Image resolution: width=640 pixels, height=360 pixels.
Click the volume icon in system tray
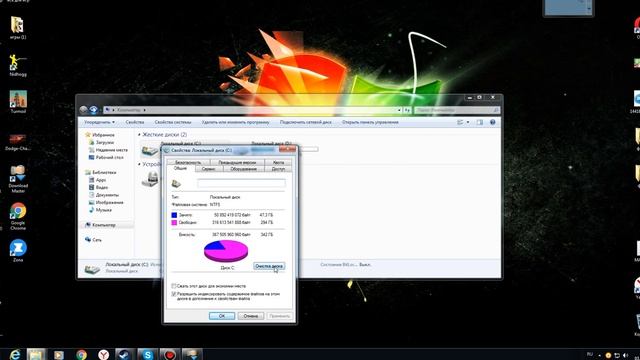626,355
